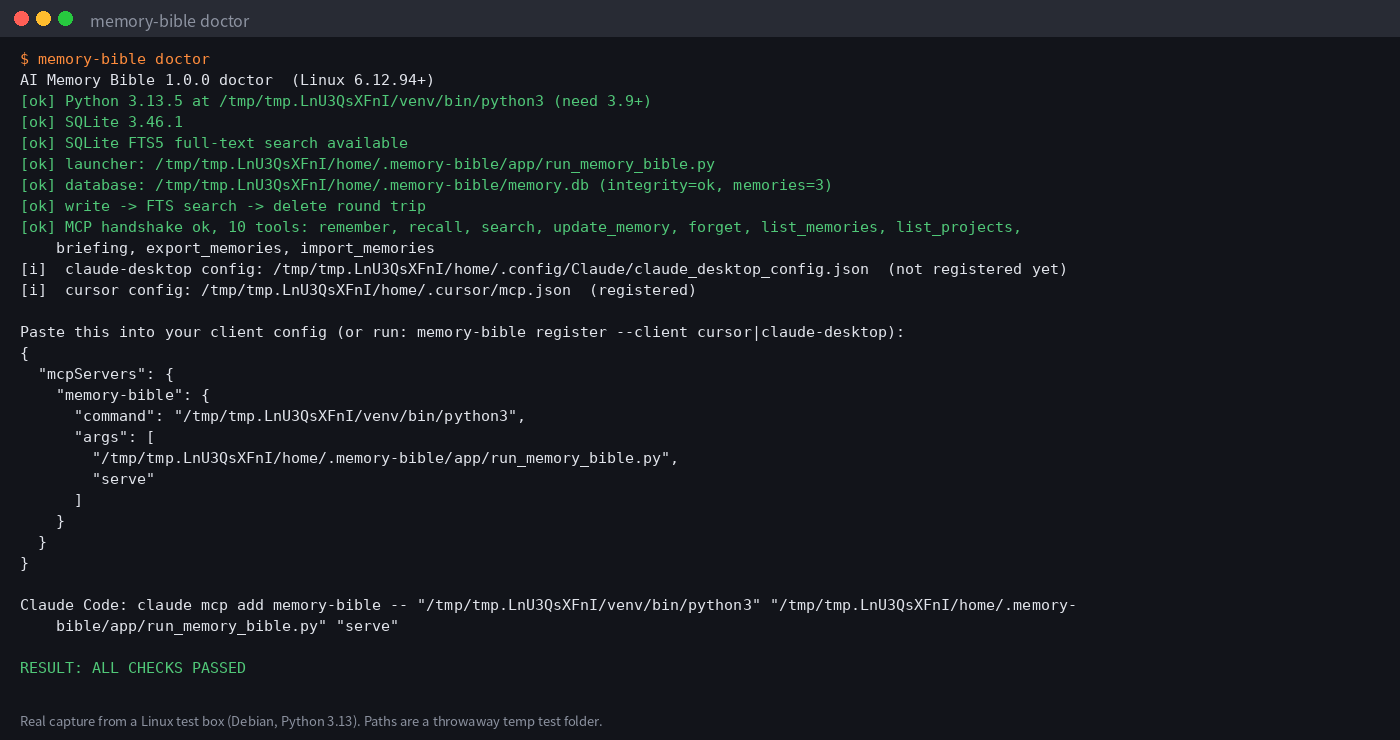This screenshot has width=1400, height=740.
Task: Click the 'Real capture from a Linux test box' caption
Action: pyautogui.click(x=311, y=721)
